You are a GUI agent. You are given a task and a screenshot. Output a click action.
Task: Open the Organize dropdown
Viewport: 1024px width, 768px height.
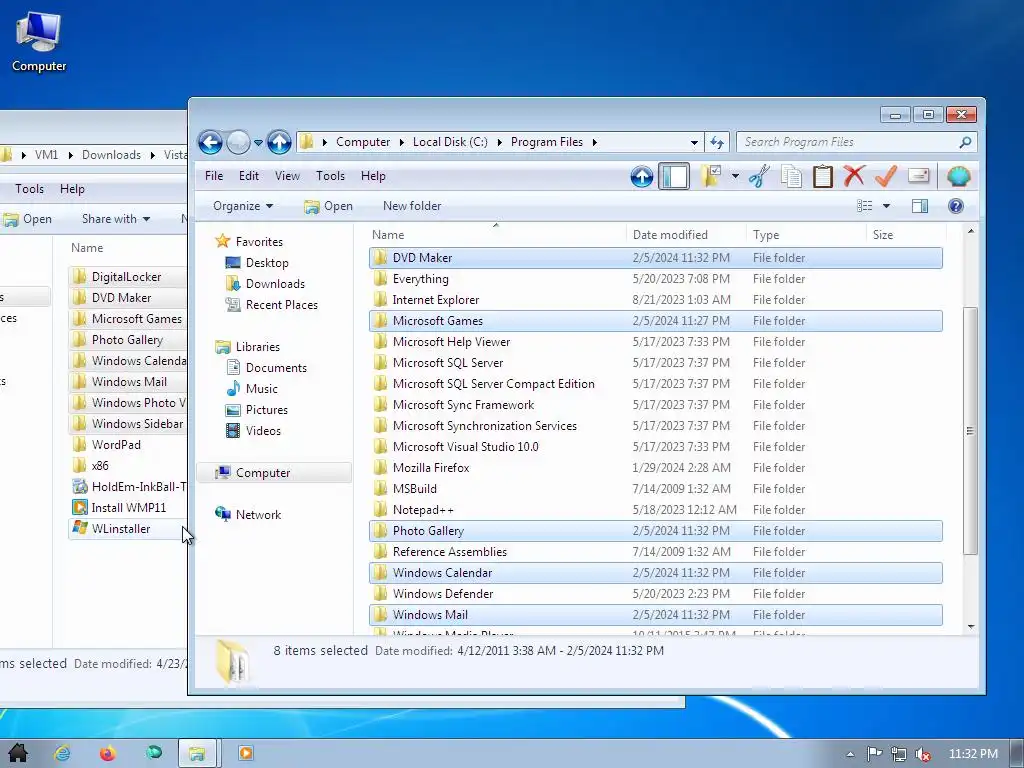(243, 206)
